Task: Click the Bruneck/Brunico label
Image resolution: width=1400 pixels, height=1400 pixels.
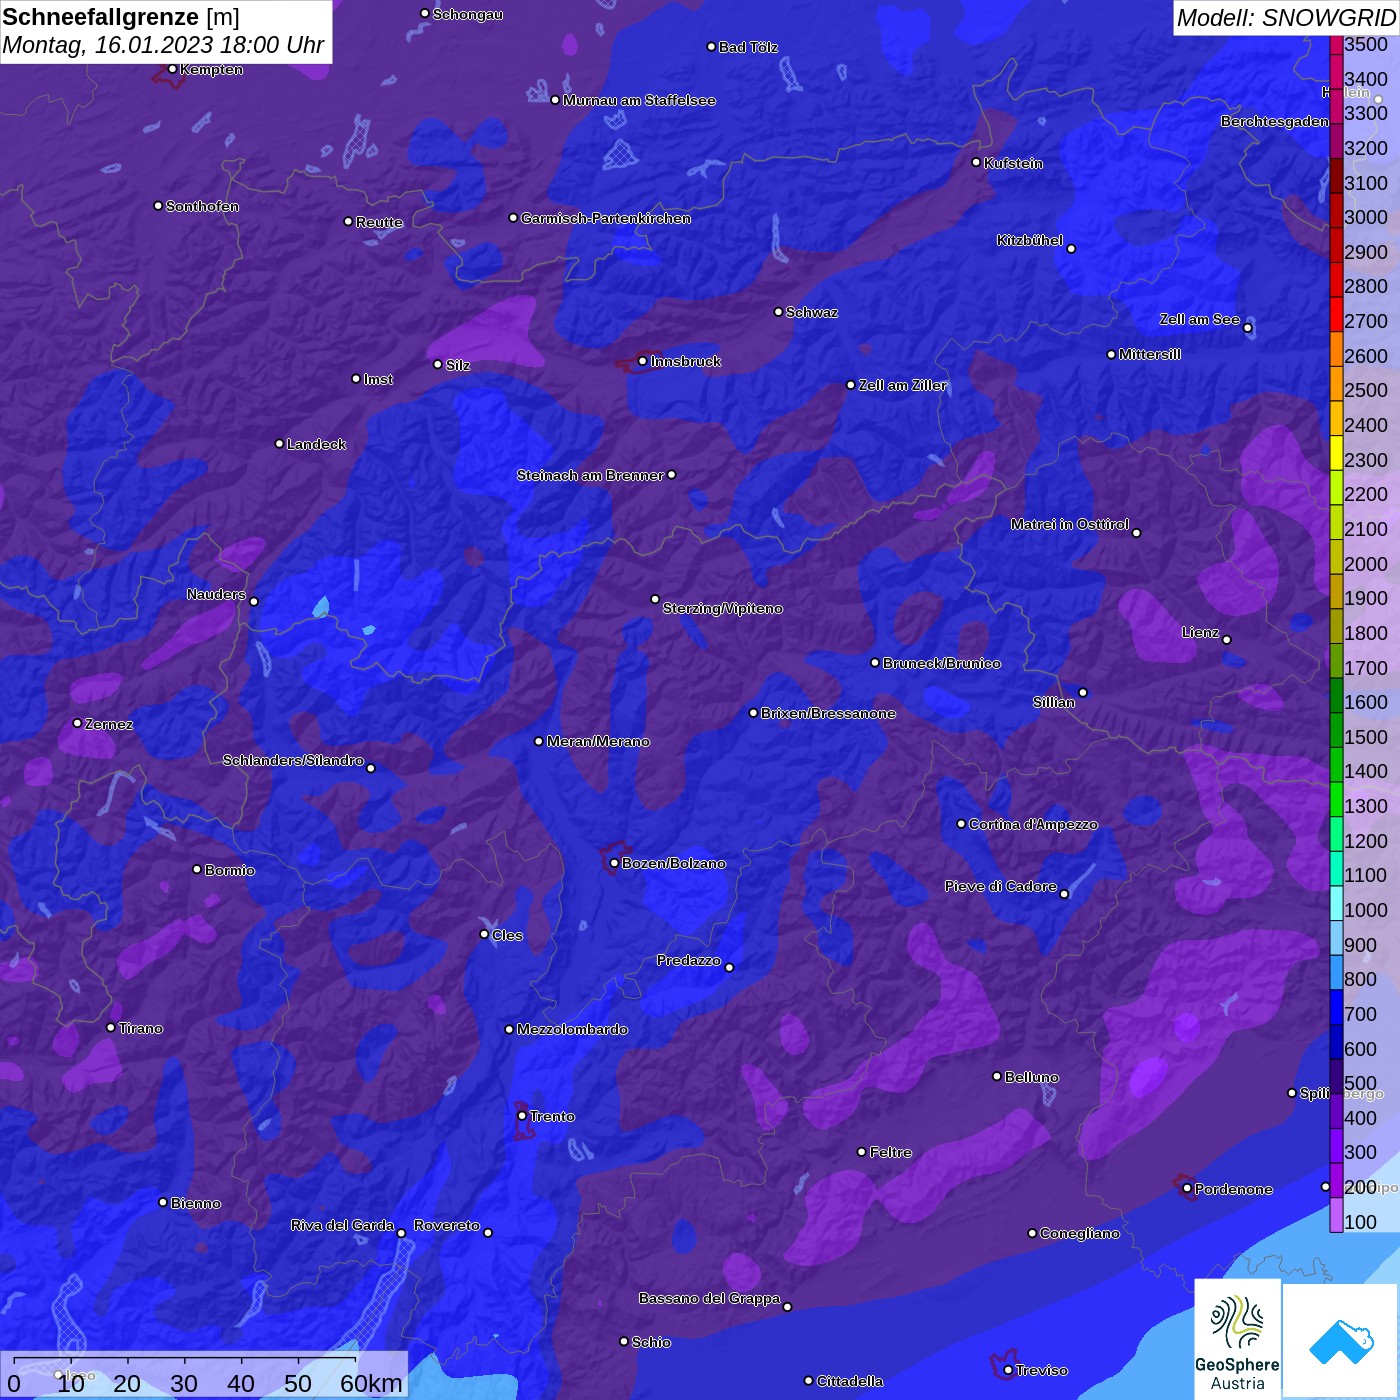Action: coord(941,663)
